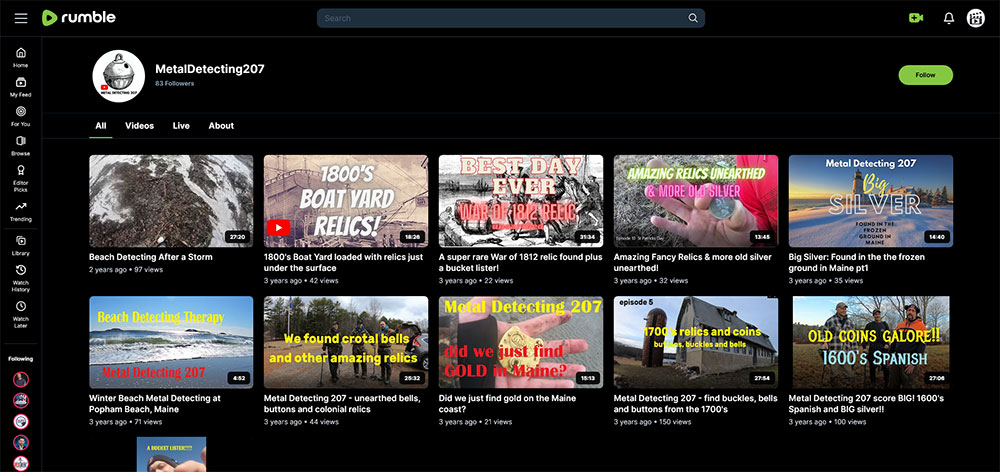The width and height of the screenshot is (1000, 472).
Task: Open Trending in sidebar
Action: coord(21,211)
